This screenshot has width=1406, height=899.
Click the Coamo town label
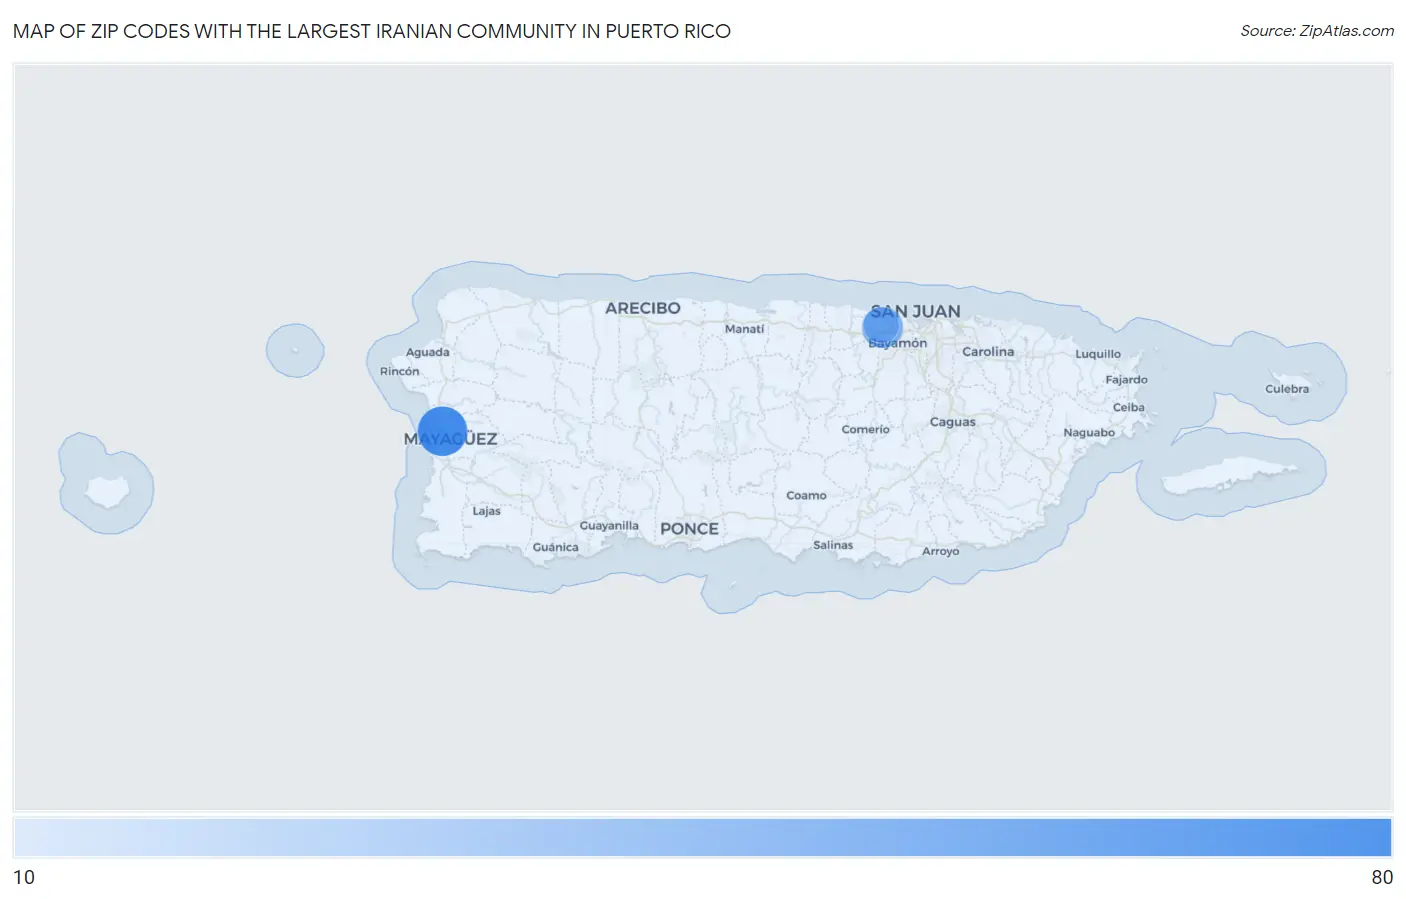806,496
